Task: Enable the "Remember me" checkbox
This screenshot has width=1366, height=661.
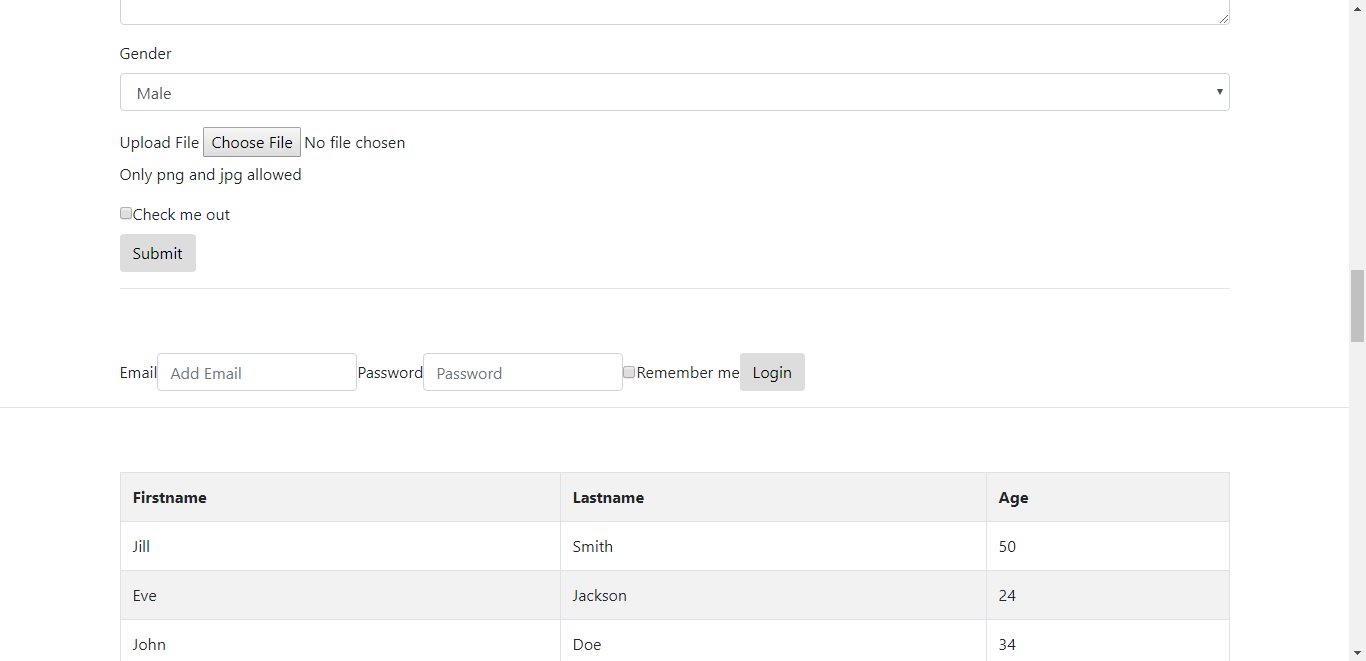Action: (629, 372)
